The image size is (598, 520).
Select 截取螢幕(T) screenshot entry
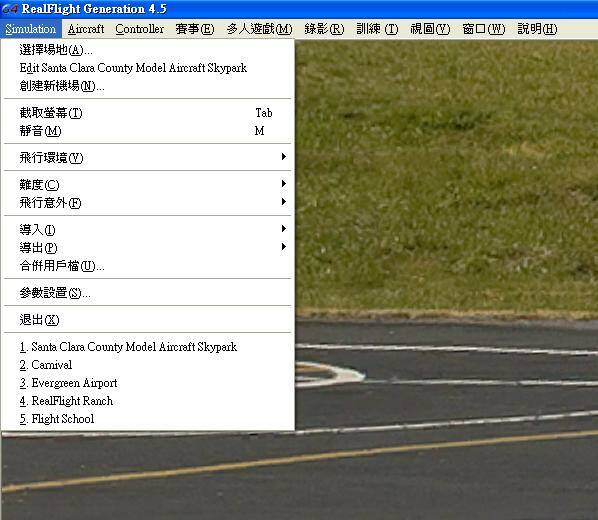click(148, 113)
